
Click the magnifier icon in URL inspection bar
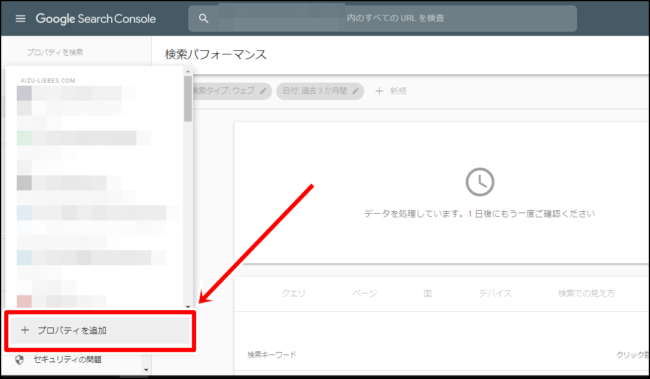point(203,18)
